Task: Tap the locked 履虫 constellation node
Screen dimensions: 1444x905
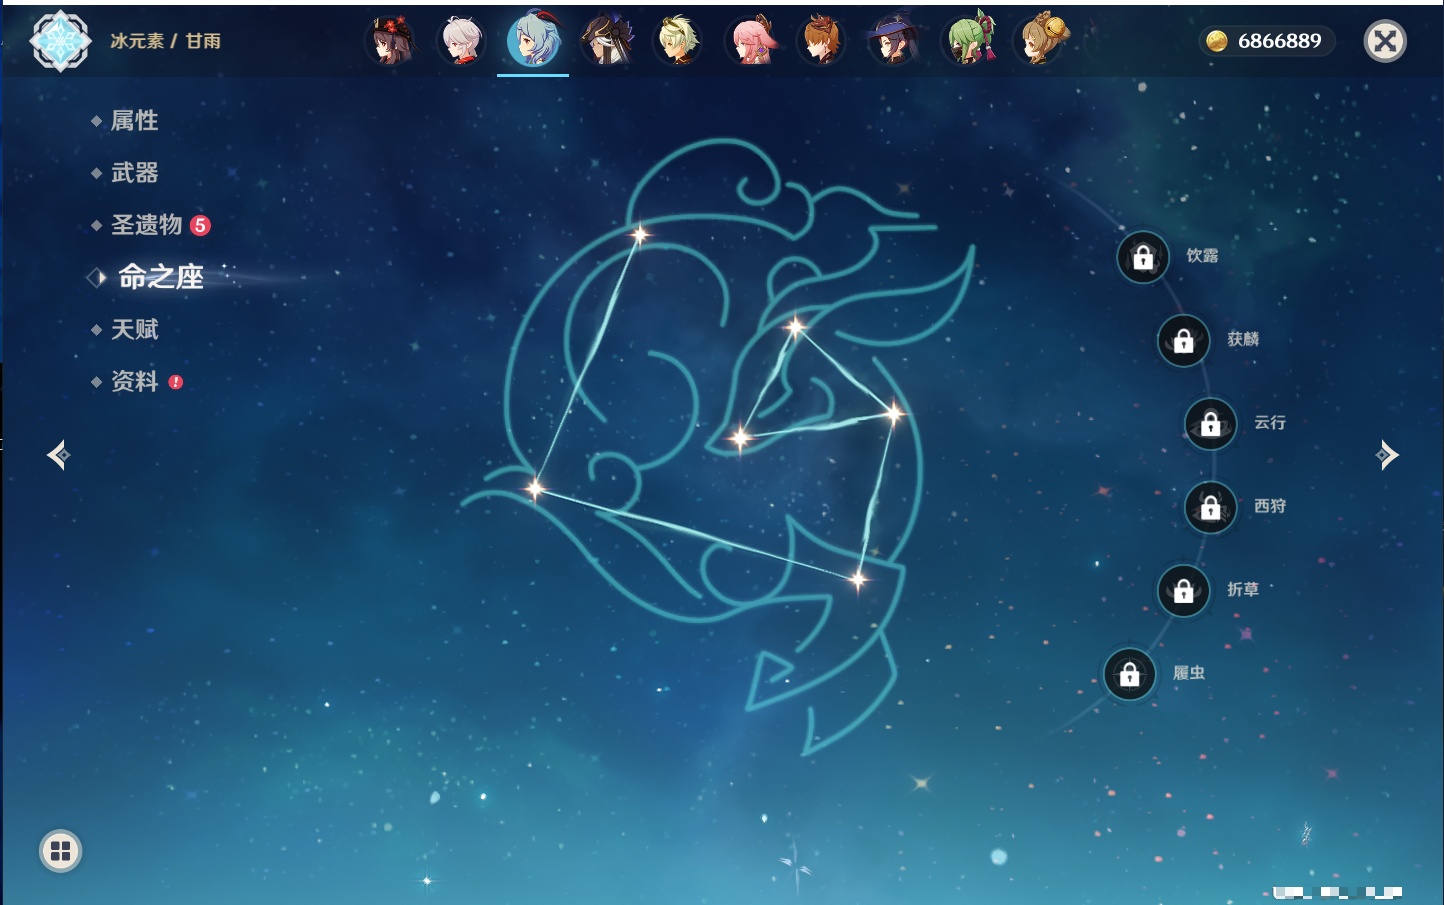Action: point(1129,675)
